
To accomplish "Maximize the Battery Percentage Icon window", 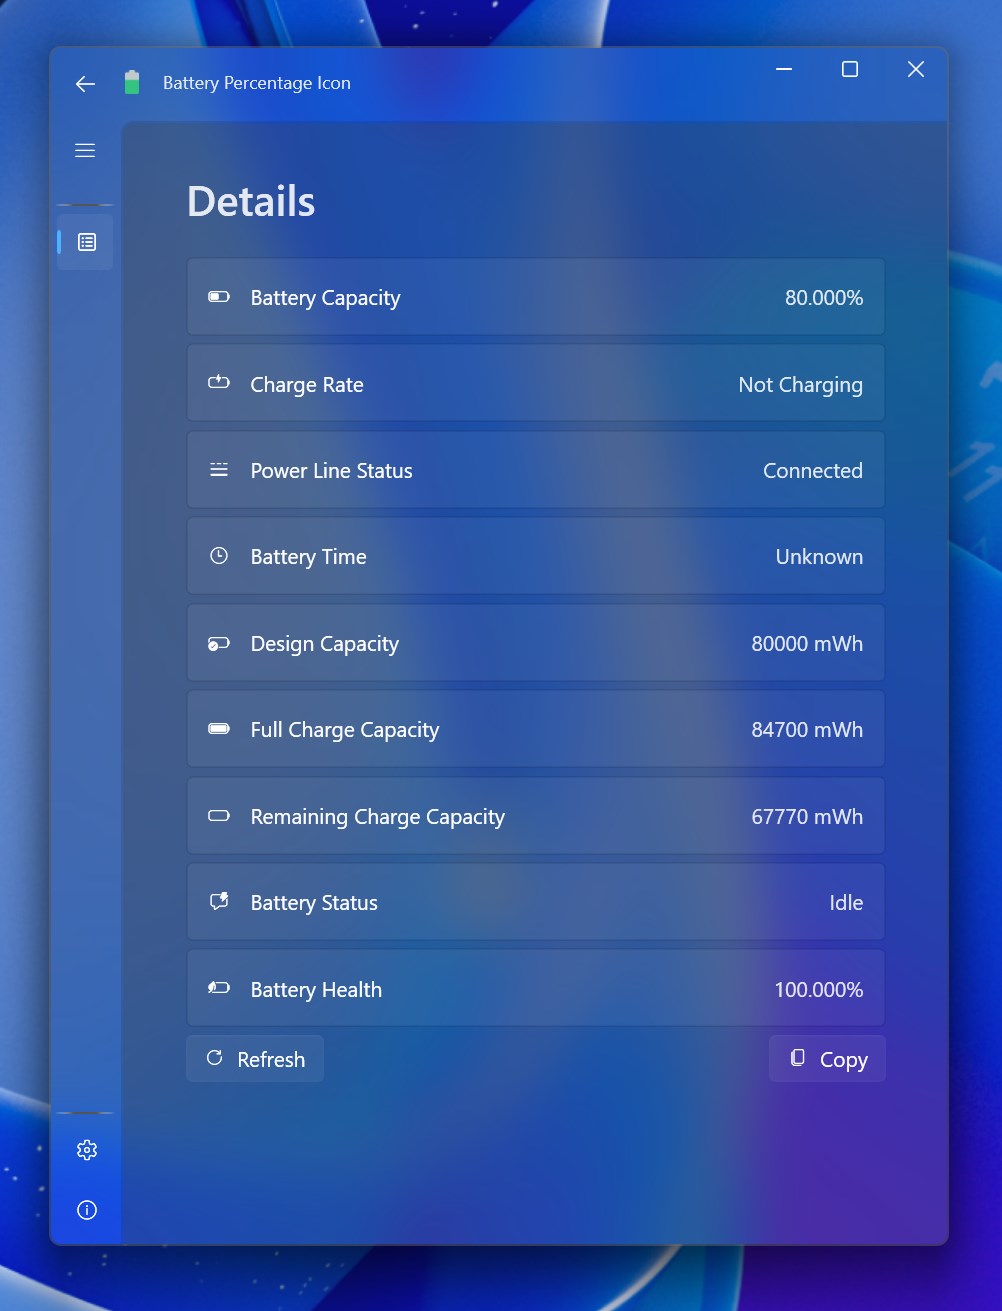I will (x=850, y=69).
